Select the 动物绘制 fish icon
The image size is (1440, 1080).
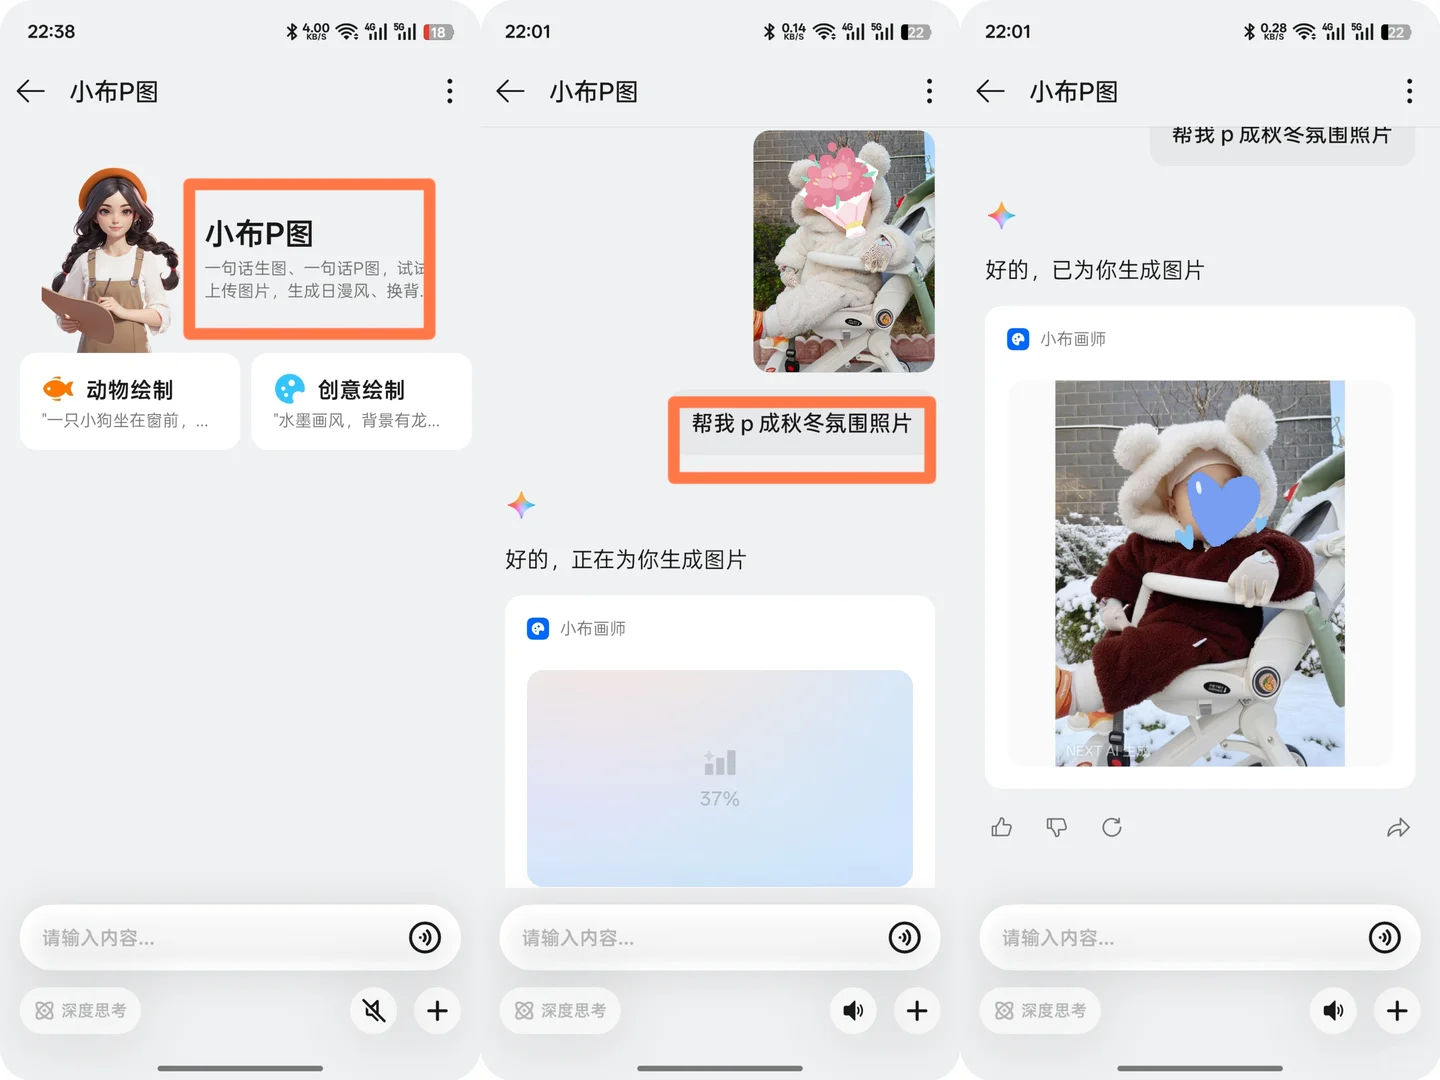pos(59,389)
